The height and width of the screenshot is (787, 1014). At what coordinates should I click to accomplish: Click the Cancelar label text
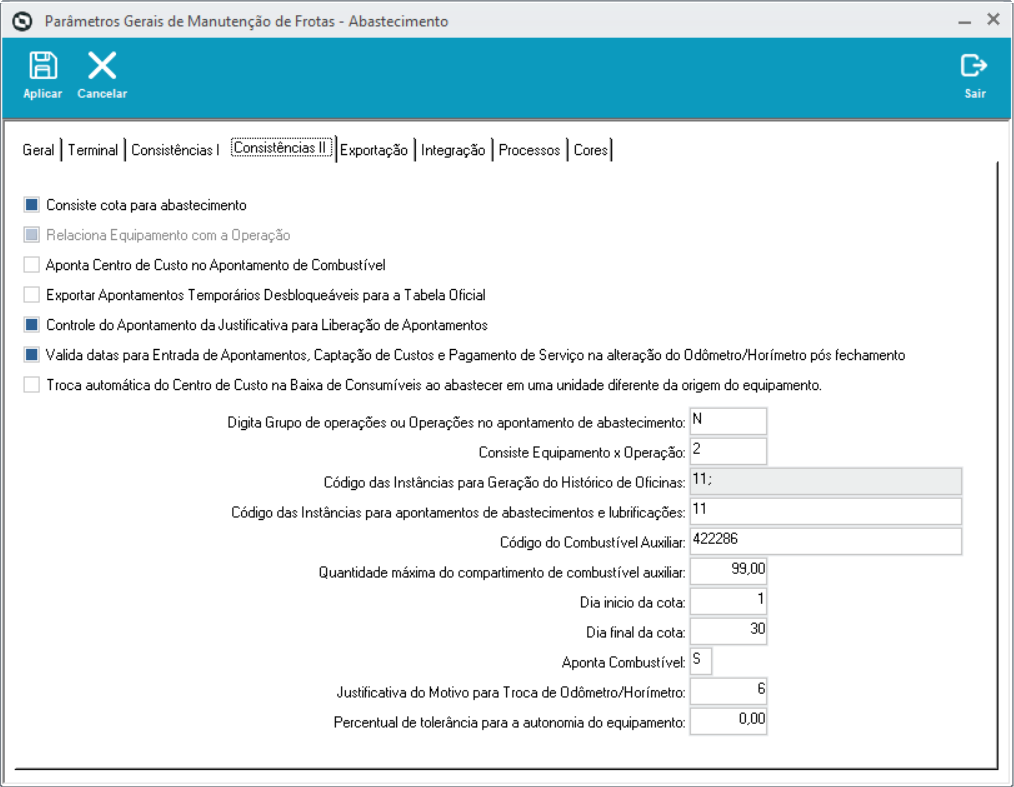click(102, 94)
